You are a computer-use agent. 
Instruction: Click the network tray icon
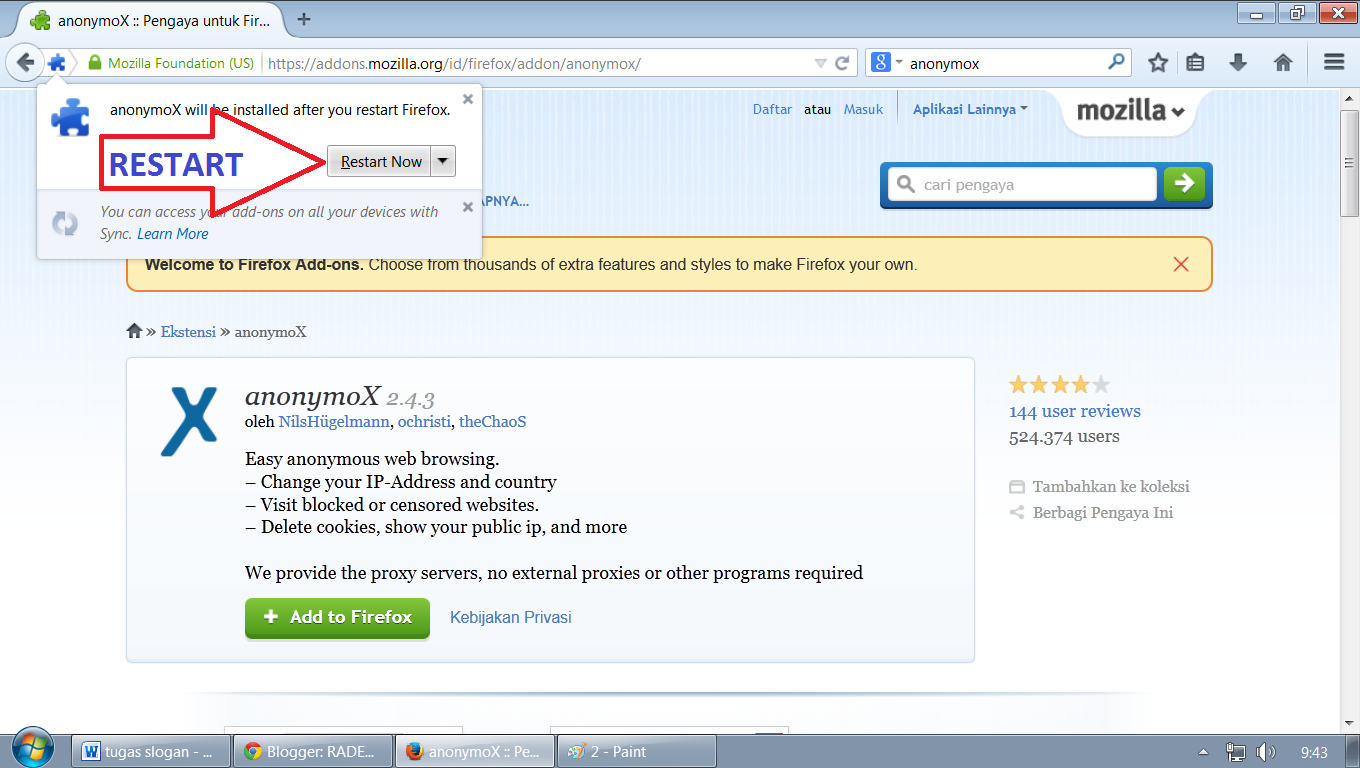tap(1236, 752)
